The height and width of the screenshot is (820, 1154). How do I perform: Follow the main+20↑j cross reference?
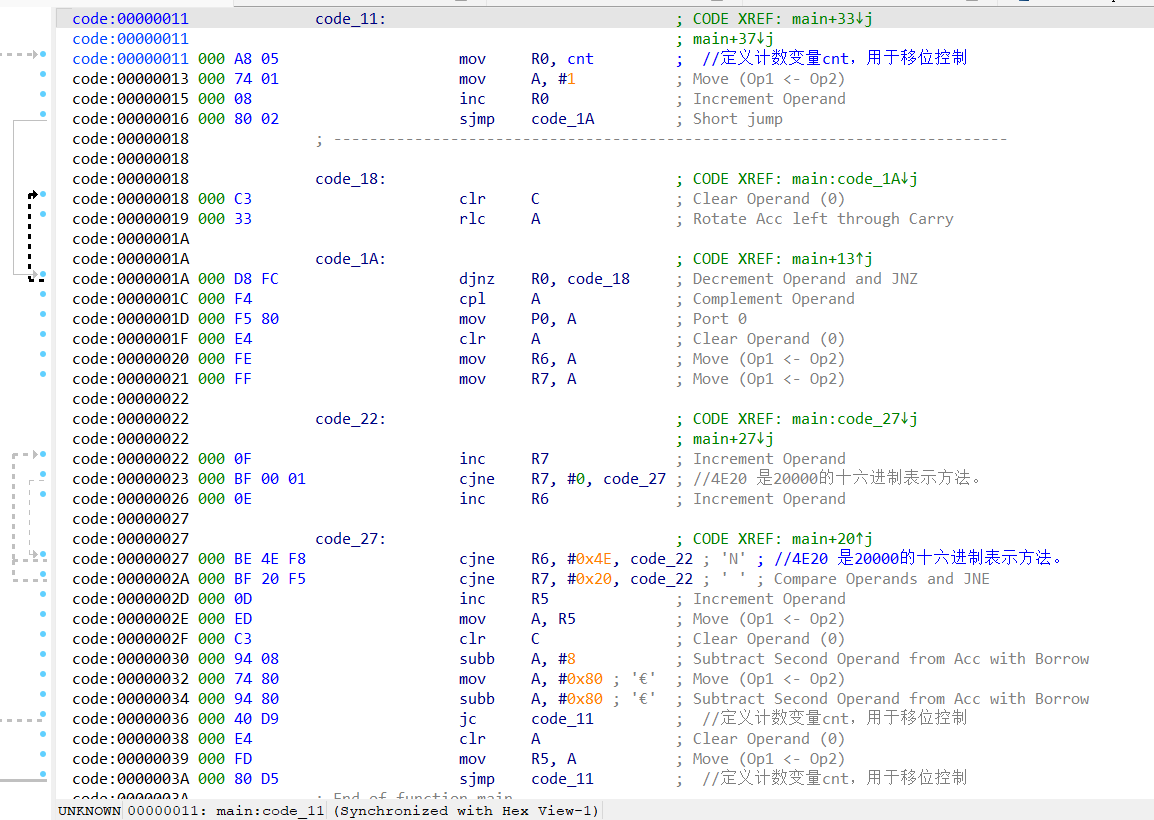(832, 539)
